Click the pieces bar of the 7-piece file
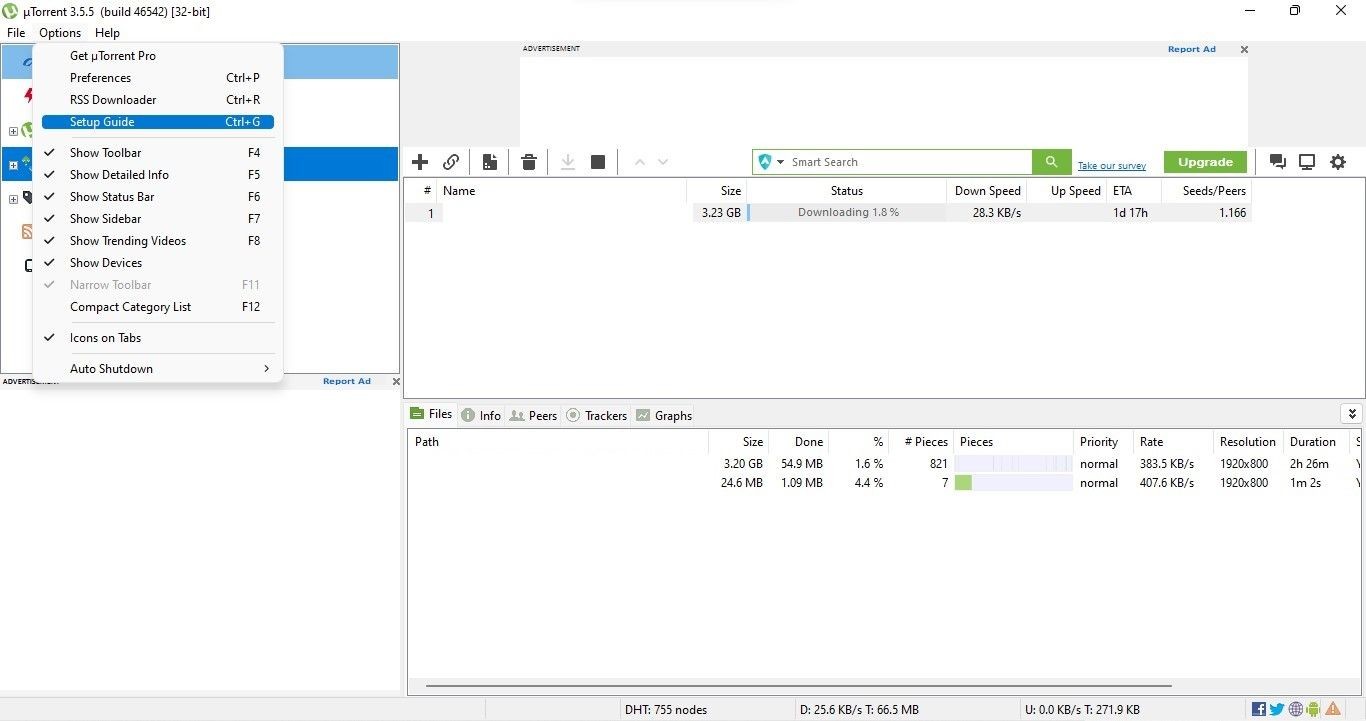Image resolution: width=1366 pixels, height=721 pixels. (1013, 483)
